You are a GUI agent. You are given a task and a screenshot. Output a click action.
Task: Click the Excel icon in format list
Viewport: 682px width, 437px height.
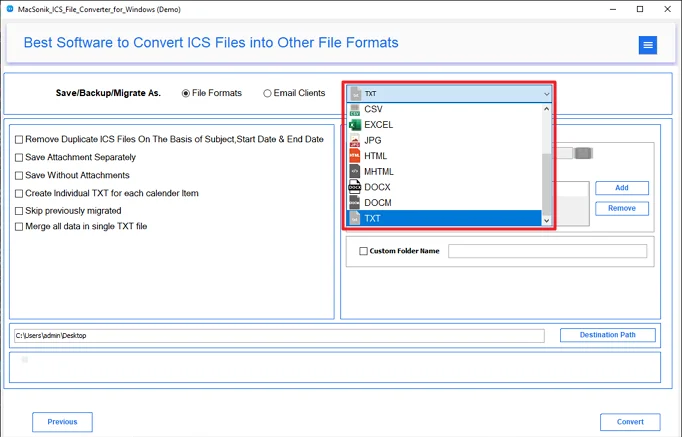tap(355, 125)
